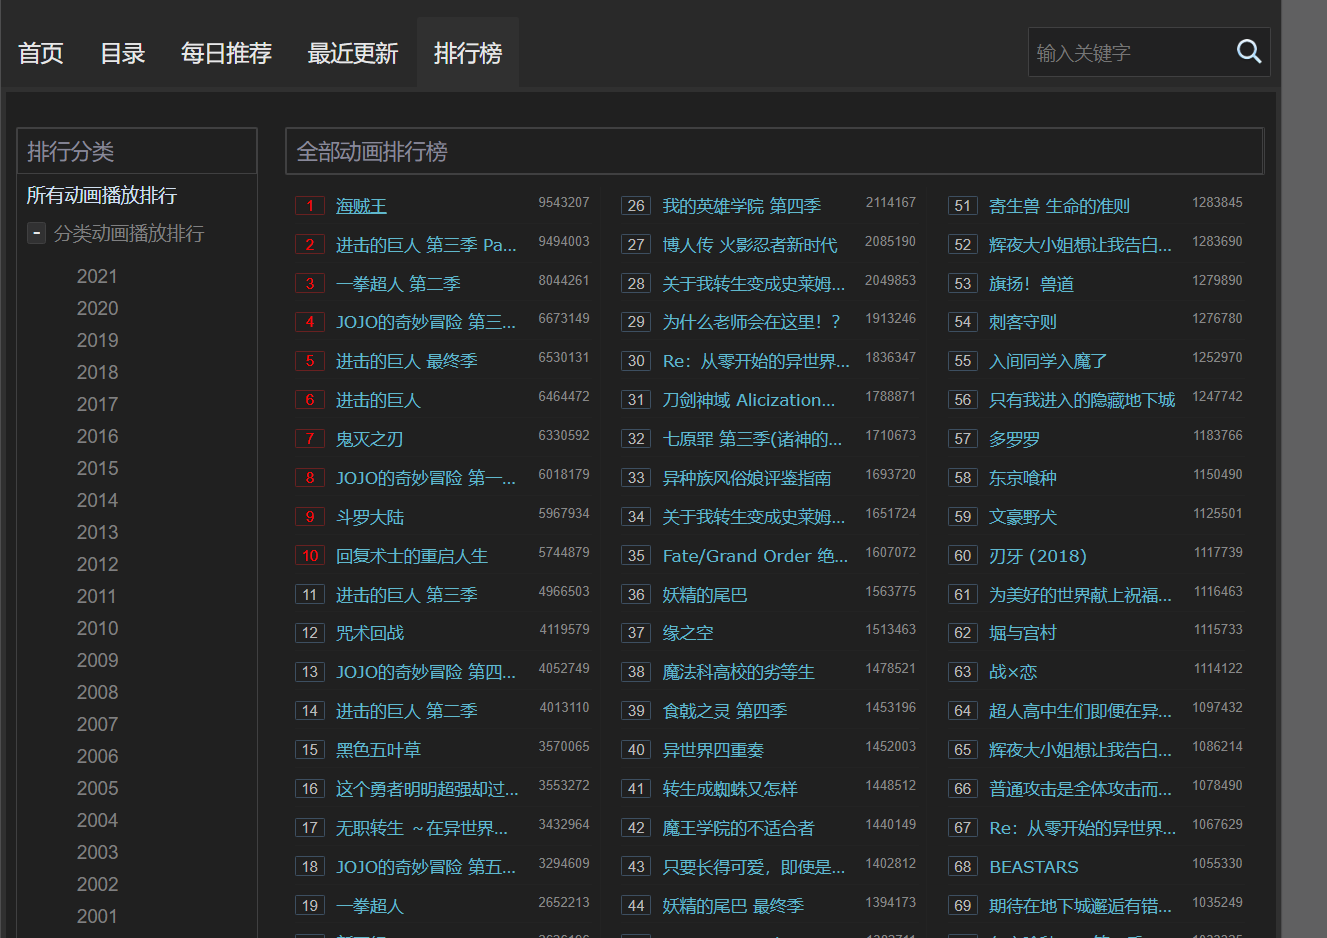Open 一拳超人 第二季 ranking link
Viewport: 1327px width, 938px height.
tap(398, 284)
